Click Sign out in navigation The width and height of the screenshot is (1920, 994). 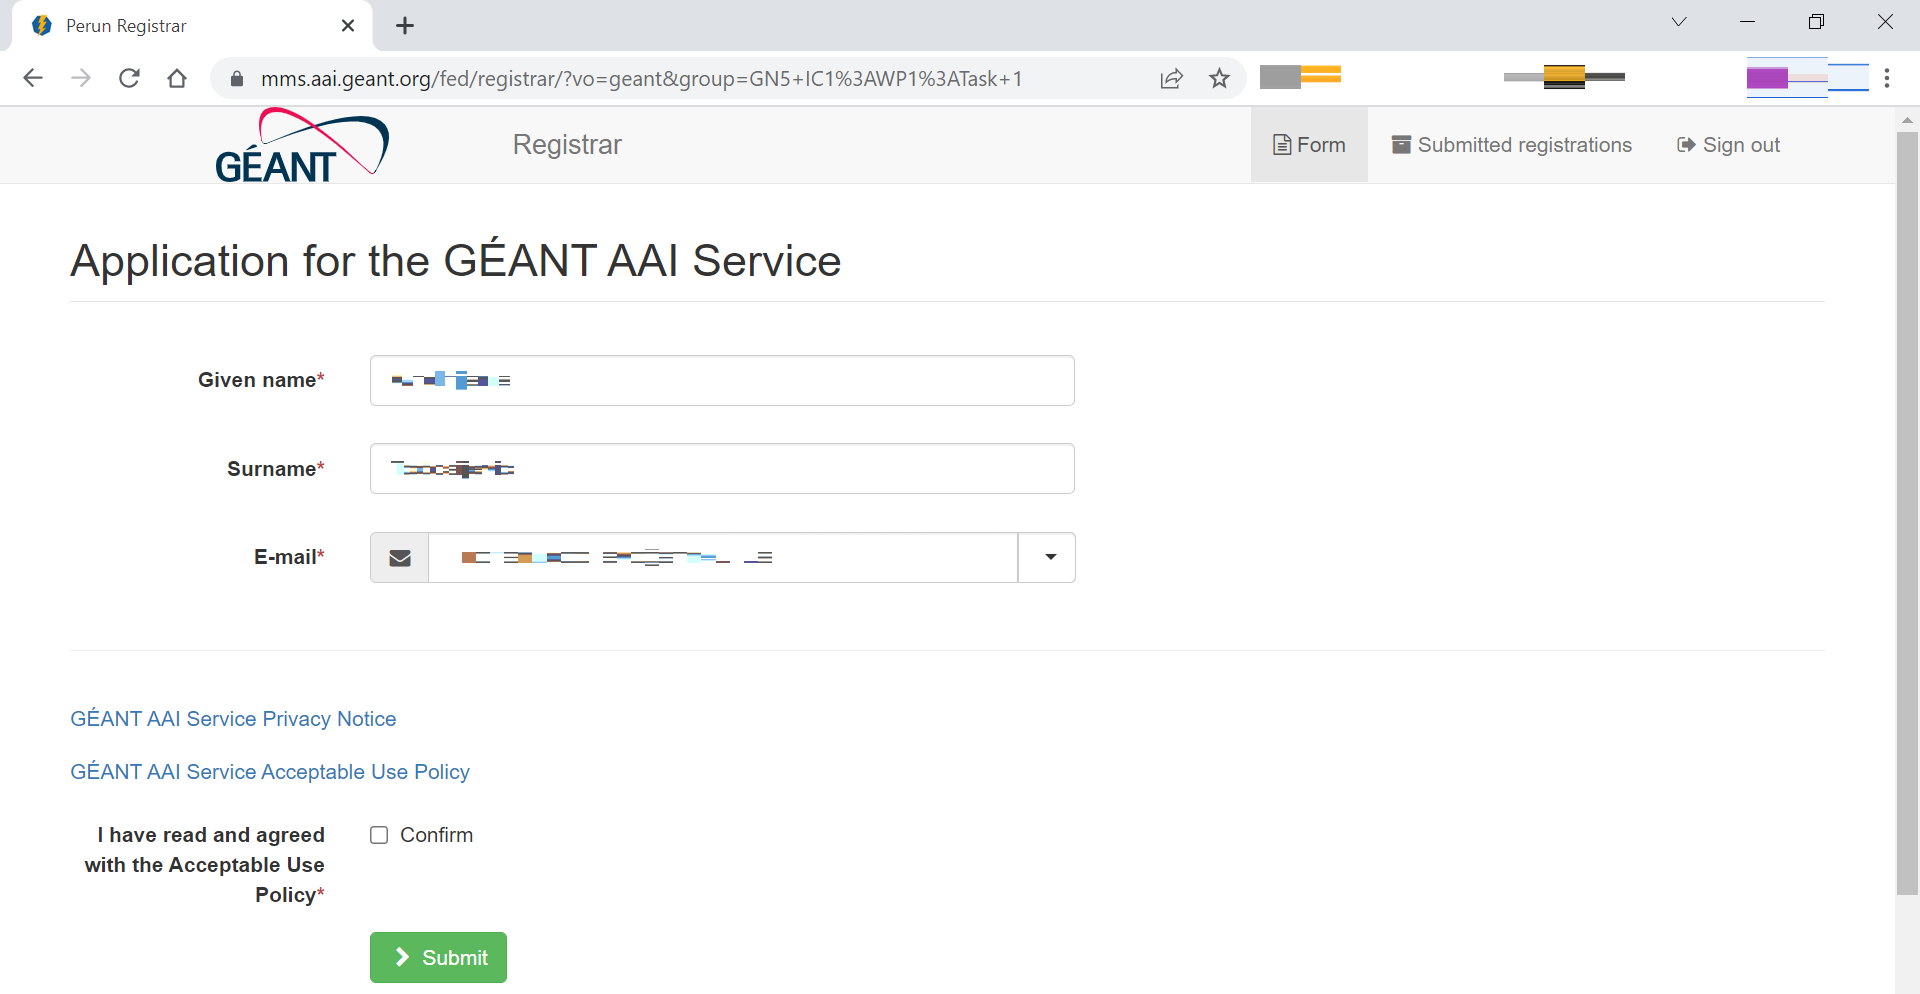(1729, 145)
